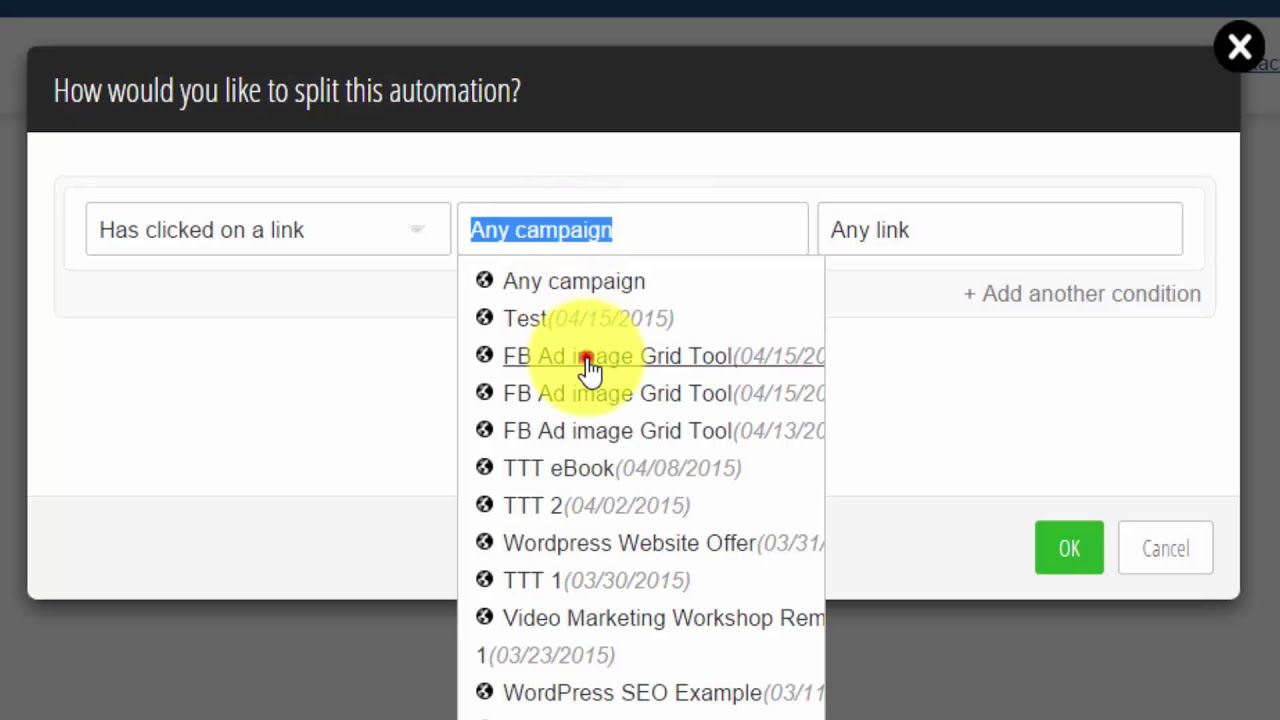This screenshot has height=720, width=1280.
Task: Click globe icon beside 'TTT 2'
Action: [485, 504]
